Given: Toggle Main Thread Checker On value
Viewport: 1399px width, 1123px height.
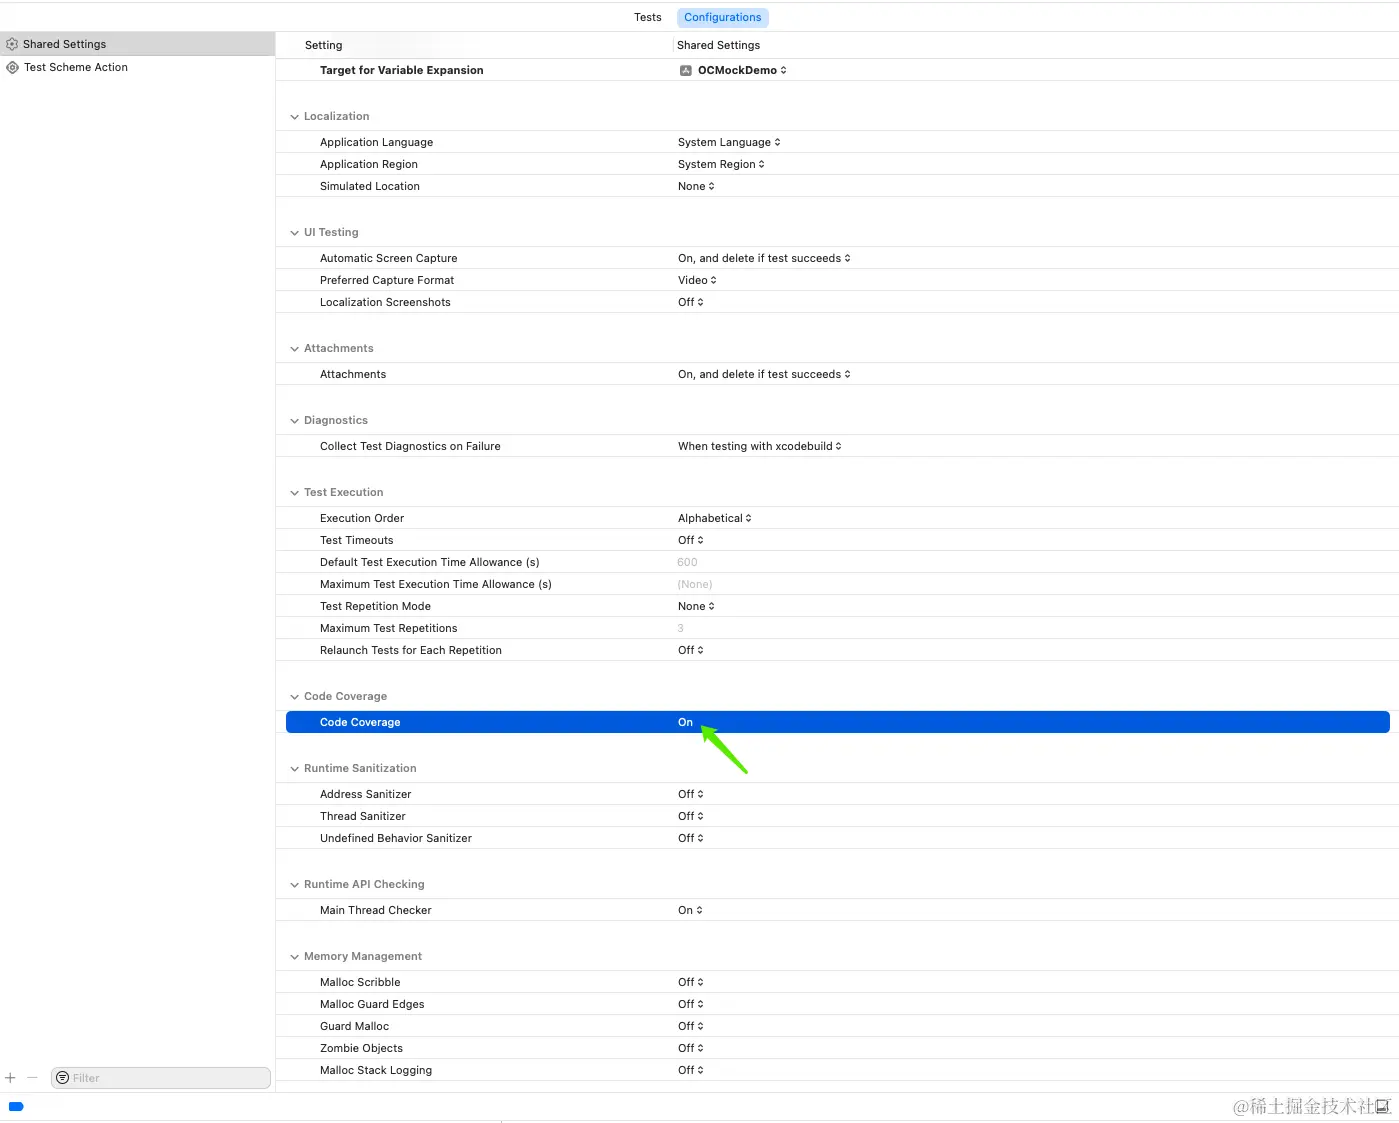Looking at the screenshot, I should tap(691, 910).
